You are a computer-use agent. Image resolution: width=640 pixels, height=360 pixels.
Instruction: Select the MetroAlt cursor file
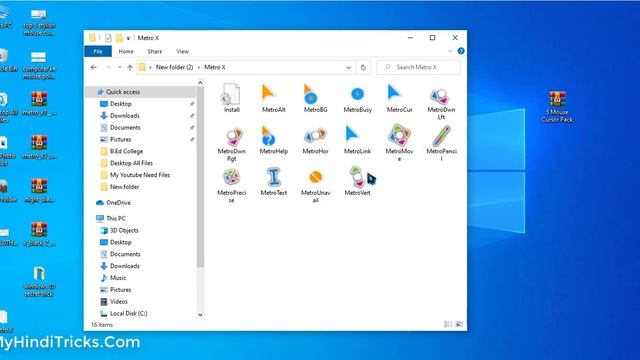point(273,98)
